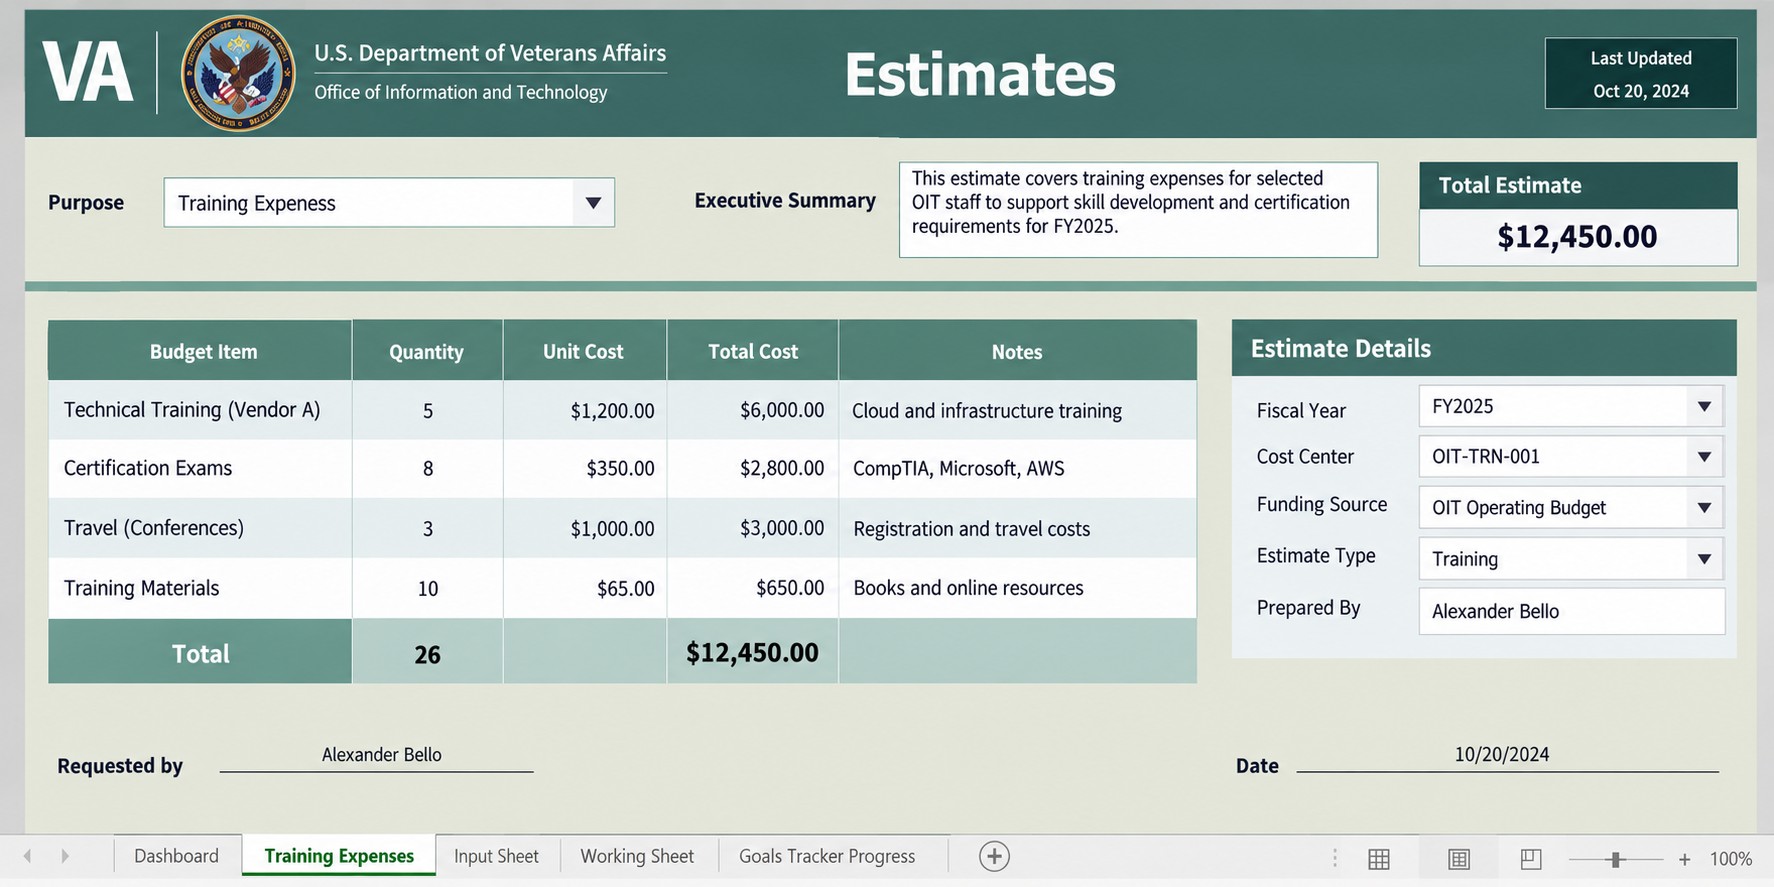Click the $650.00 total cost cell

tap(753, 588)
